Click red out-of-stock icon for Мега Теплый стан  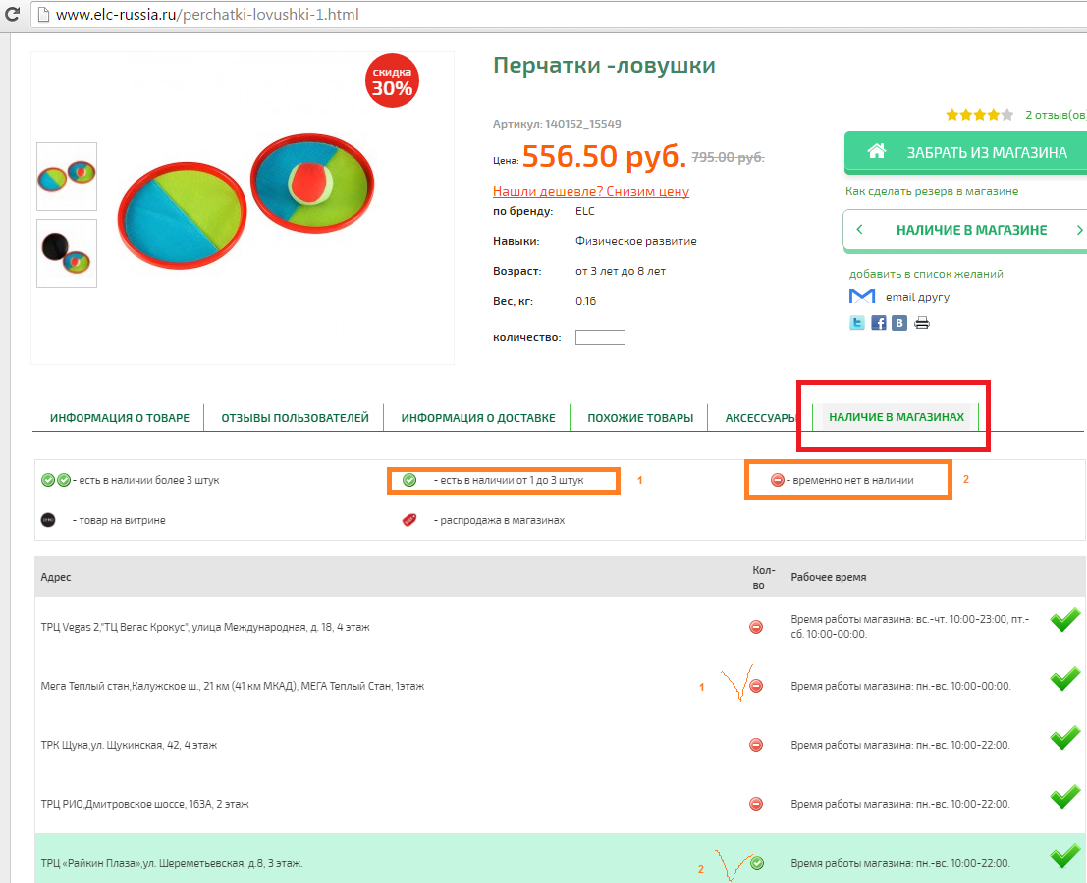pyautogui.click(x=756, y=686)
